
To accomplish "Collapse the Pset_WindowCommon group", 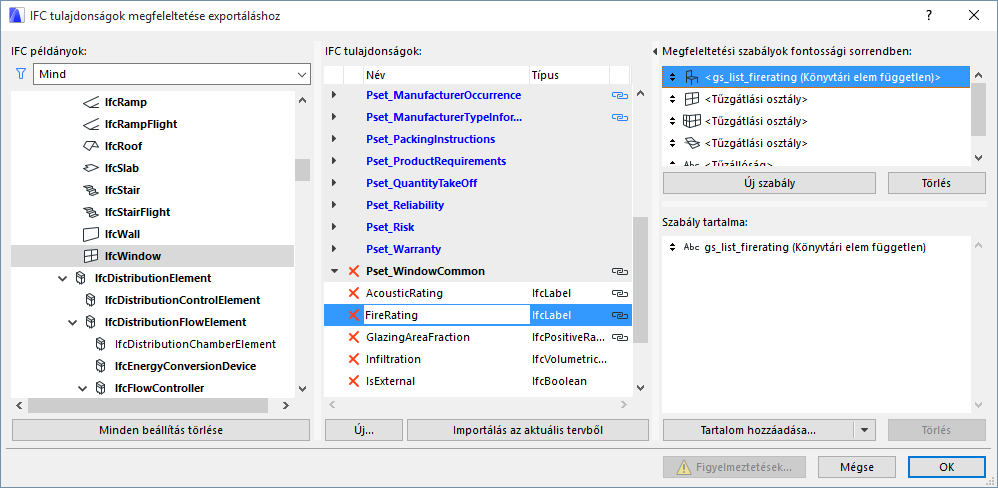I will [334, 271].
